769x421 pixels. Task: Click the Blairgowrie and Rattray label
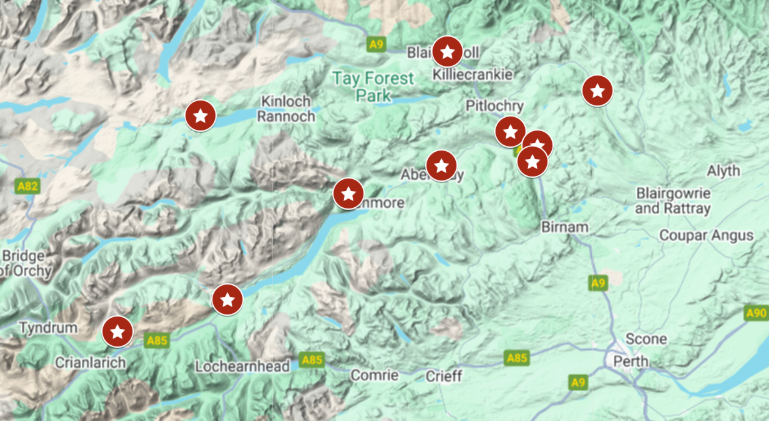[x=673, y=201]
